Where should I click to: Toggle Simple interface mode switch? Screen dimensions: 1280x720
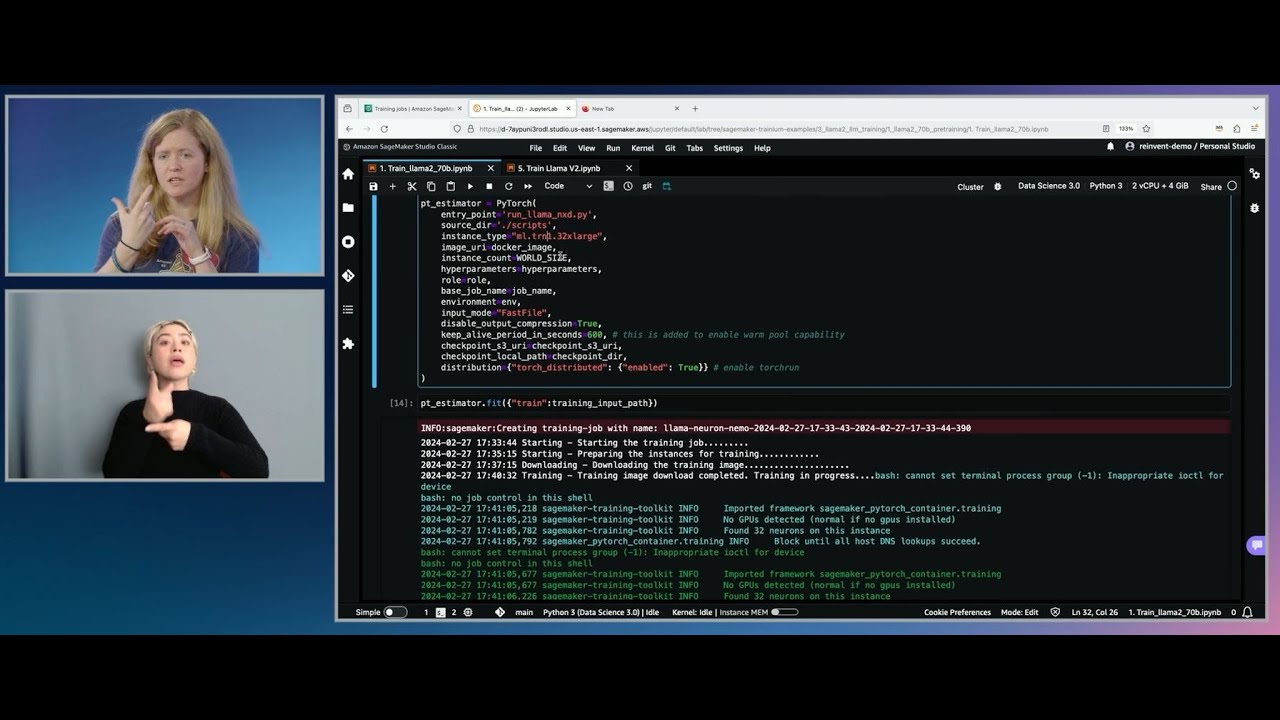point(395,612)
